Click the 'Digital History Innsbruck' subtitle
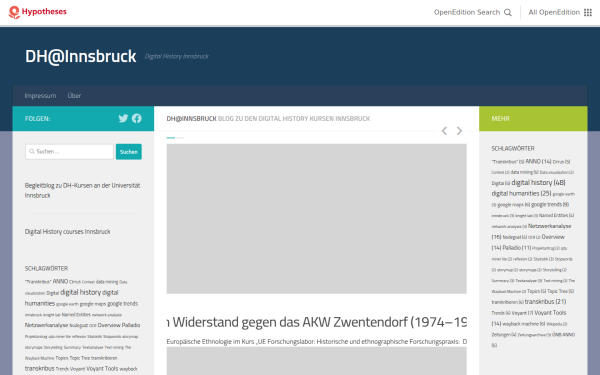The width and height of the screenshot is (600, 375). click(176, 56)
